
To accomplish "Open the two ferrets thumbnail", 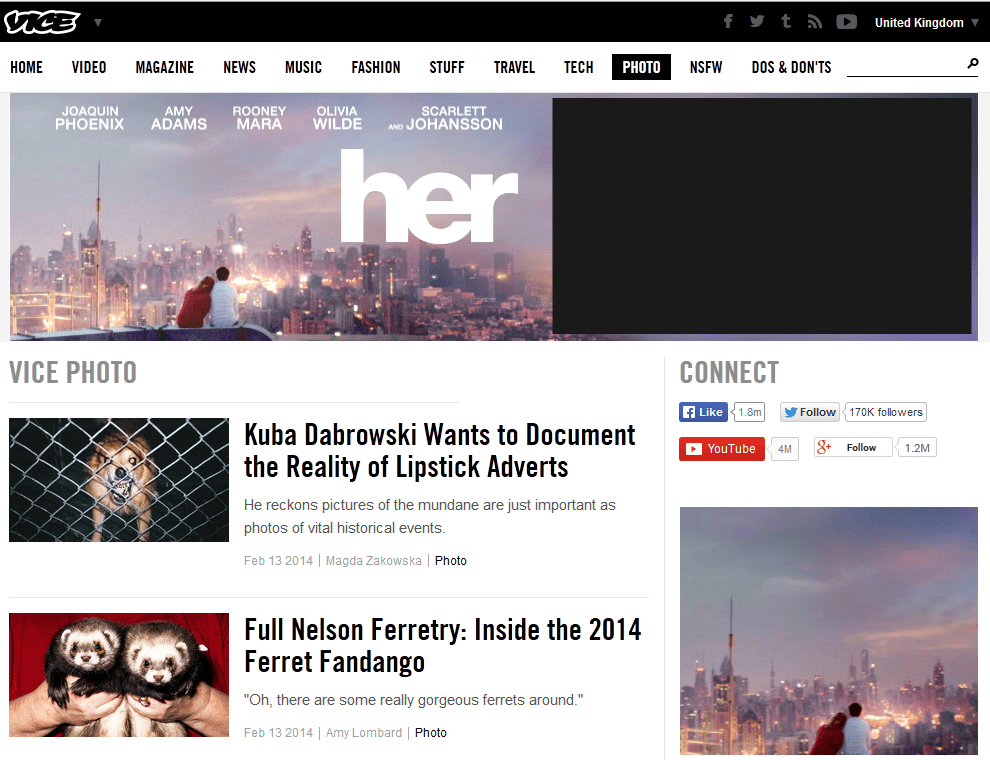I will (119, 675).
